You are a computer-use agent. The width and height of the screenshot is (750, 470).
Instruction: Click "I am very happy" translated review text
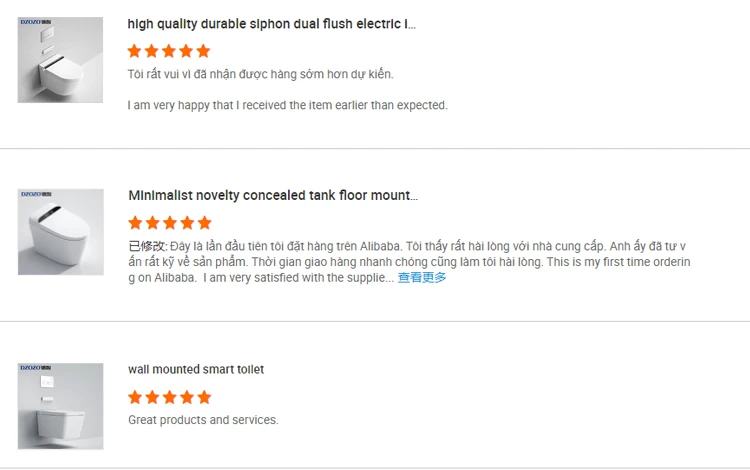[287, 105]
